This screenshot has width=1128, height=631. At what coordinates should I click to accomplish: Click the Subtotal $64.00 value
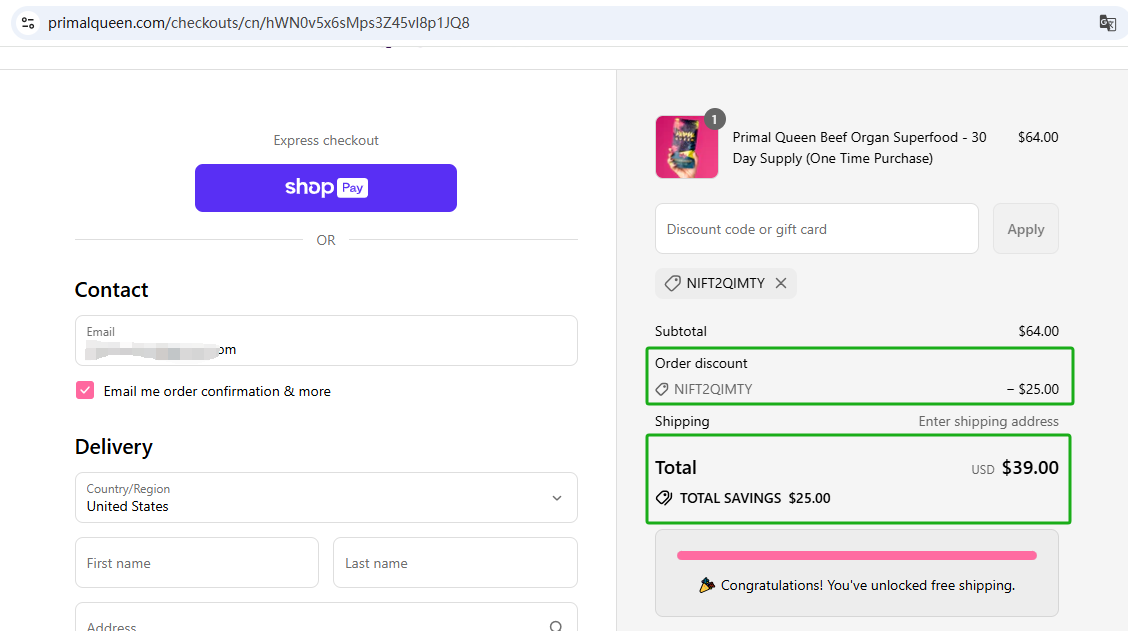tap(1038, 331)
